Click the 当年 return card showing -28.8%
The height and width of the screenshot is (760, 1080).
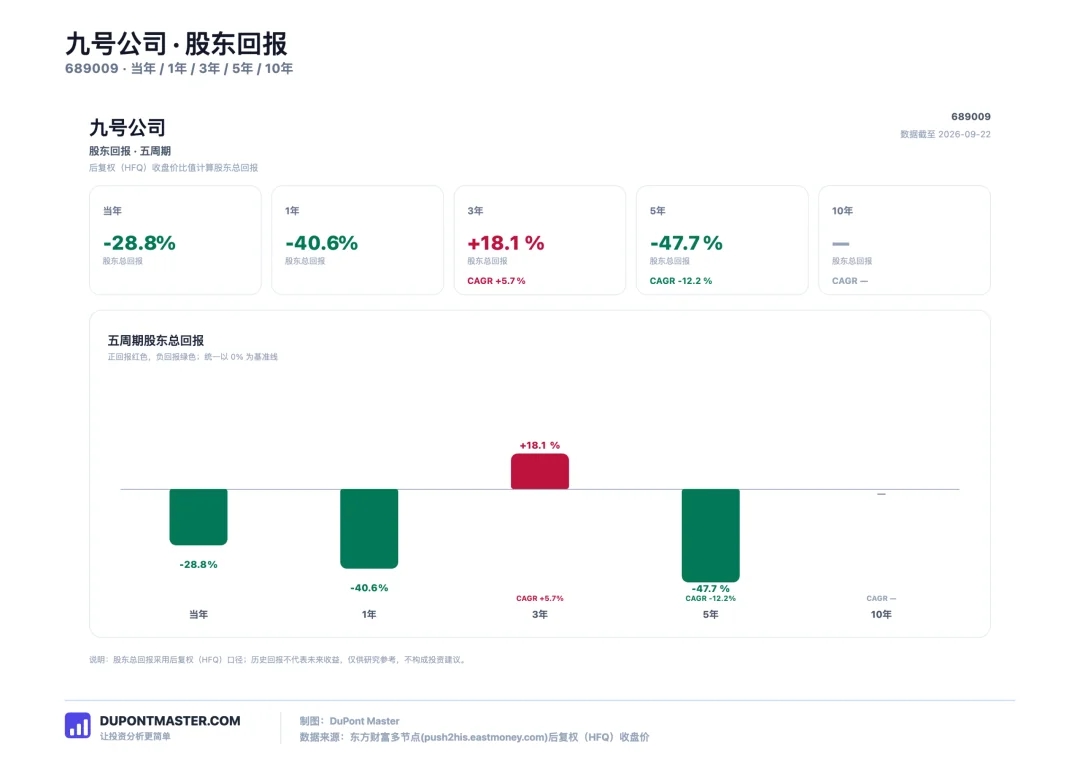point(175,240)
